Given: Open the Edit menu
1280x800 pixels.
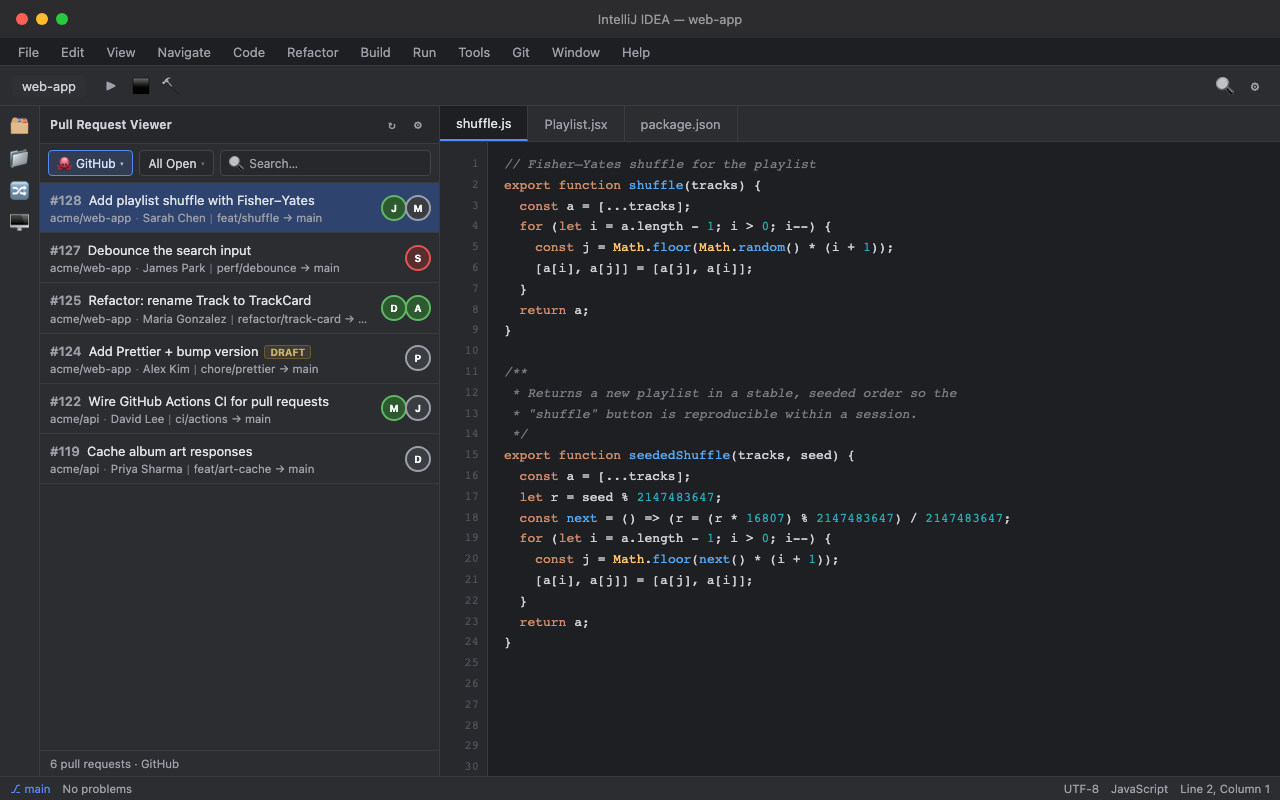Looking at the screenshot, I should click(73, 52).
